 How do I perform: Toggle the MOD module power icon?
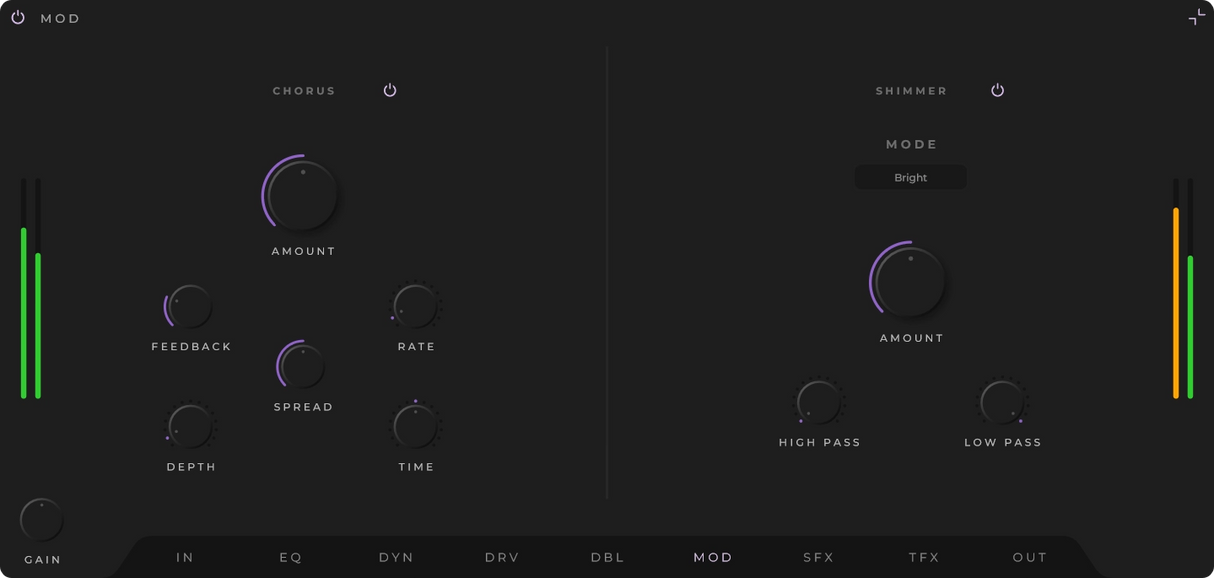coord(18,18)
